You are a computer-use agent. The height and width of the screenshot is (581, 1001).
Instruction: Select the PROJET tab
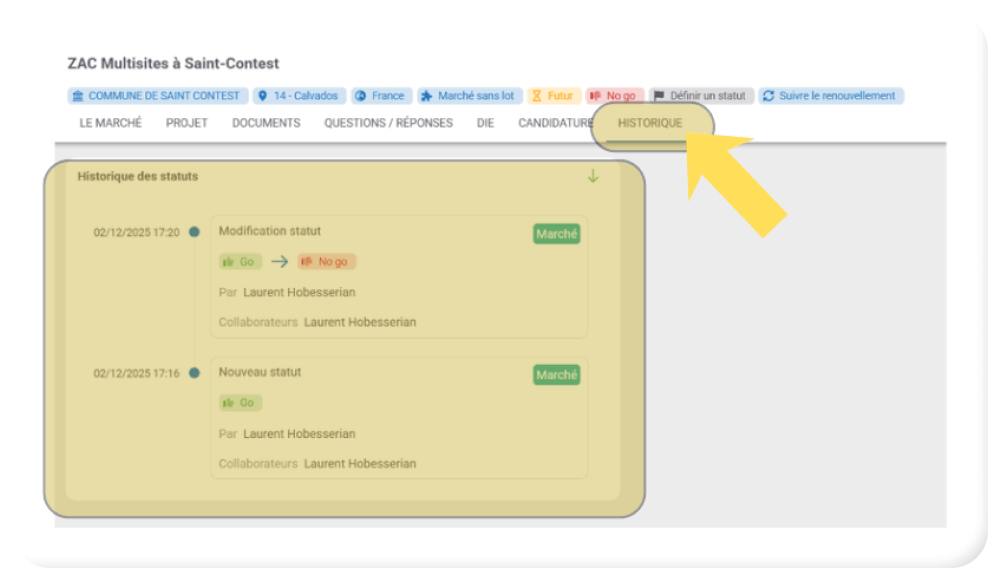[x=187, y=123]
